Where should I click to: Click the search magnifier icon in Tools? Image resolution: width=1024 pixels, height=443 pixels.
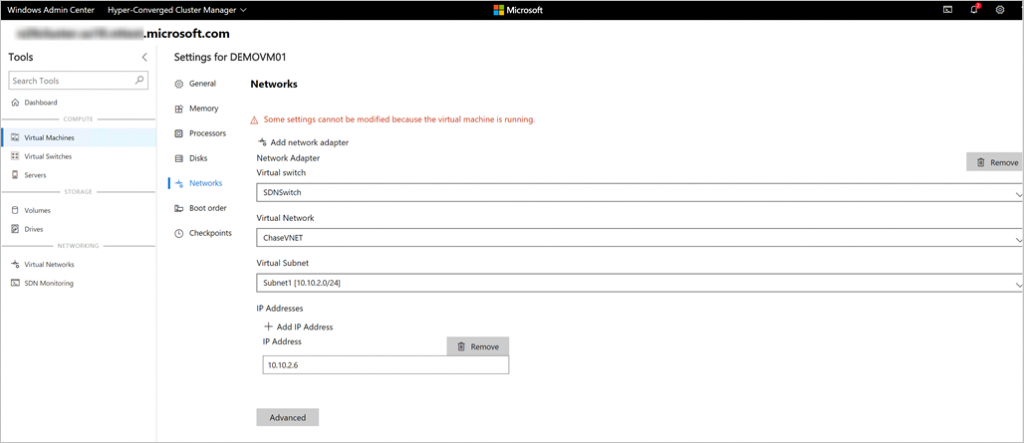pyautogui.click(x=139, y=80)
